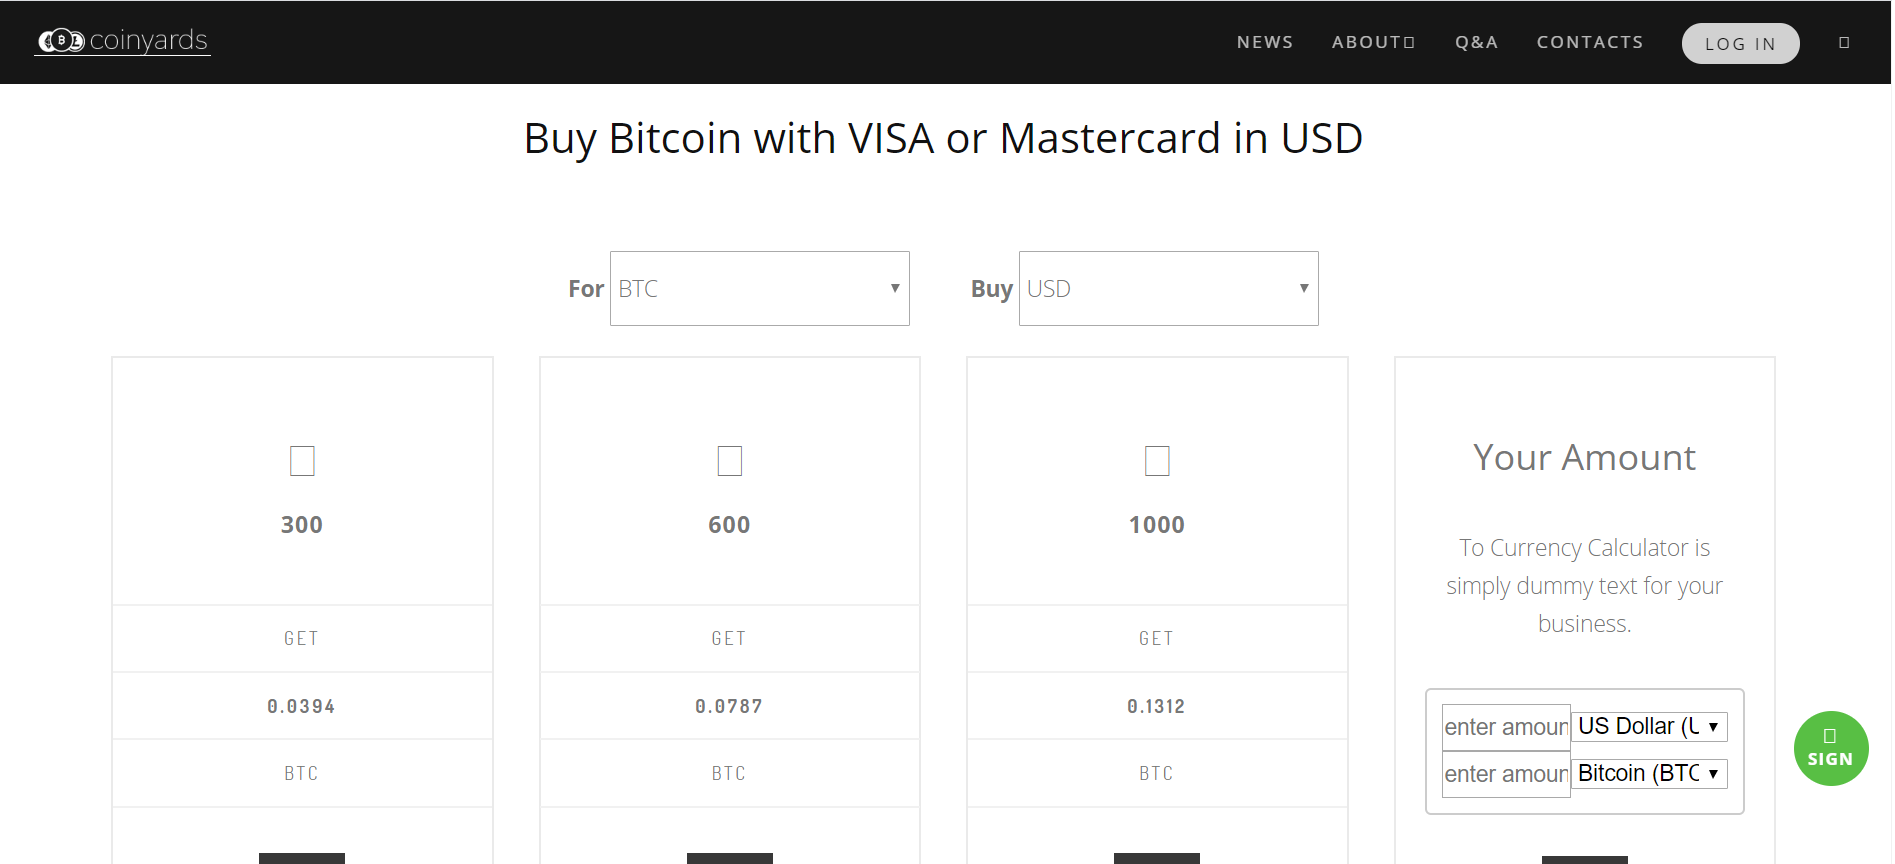Click the first enter amount field

[x=1506, y=727]
